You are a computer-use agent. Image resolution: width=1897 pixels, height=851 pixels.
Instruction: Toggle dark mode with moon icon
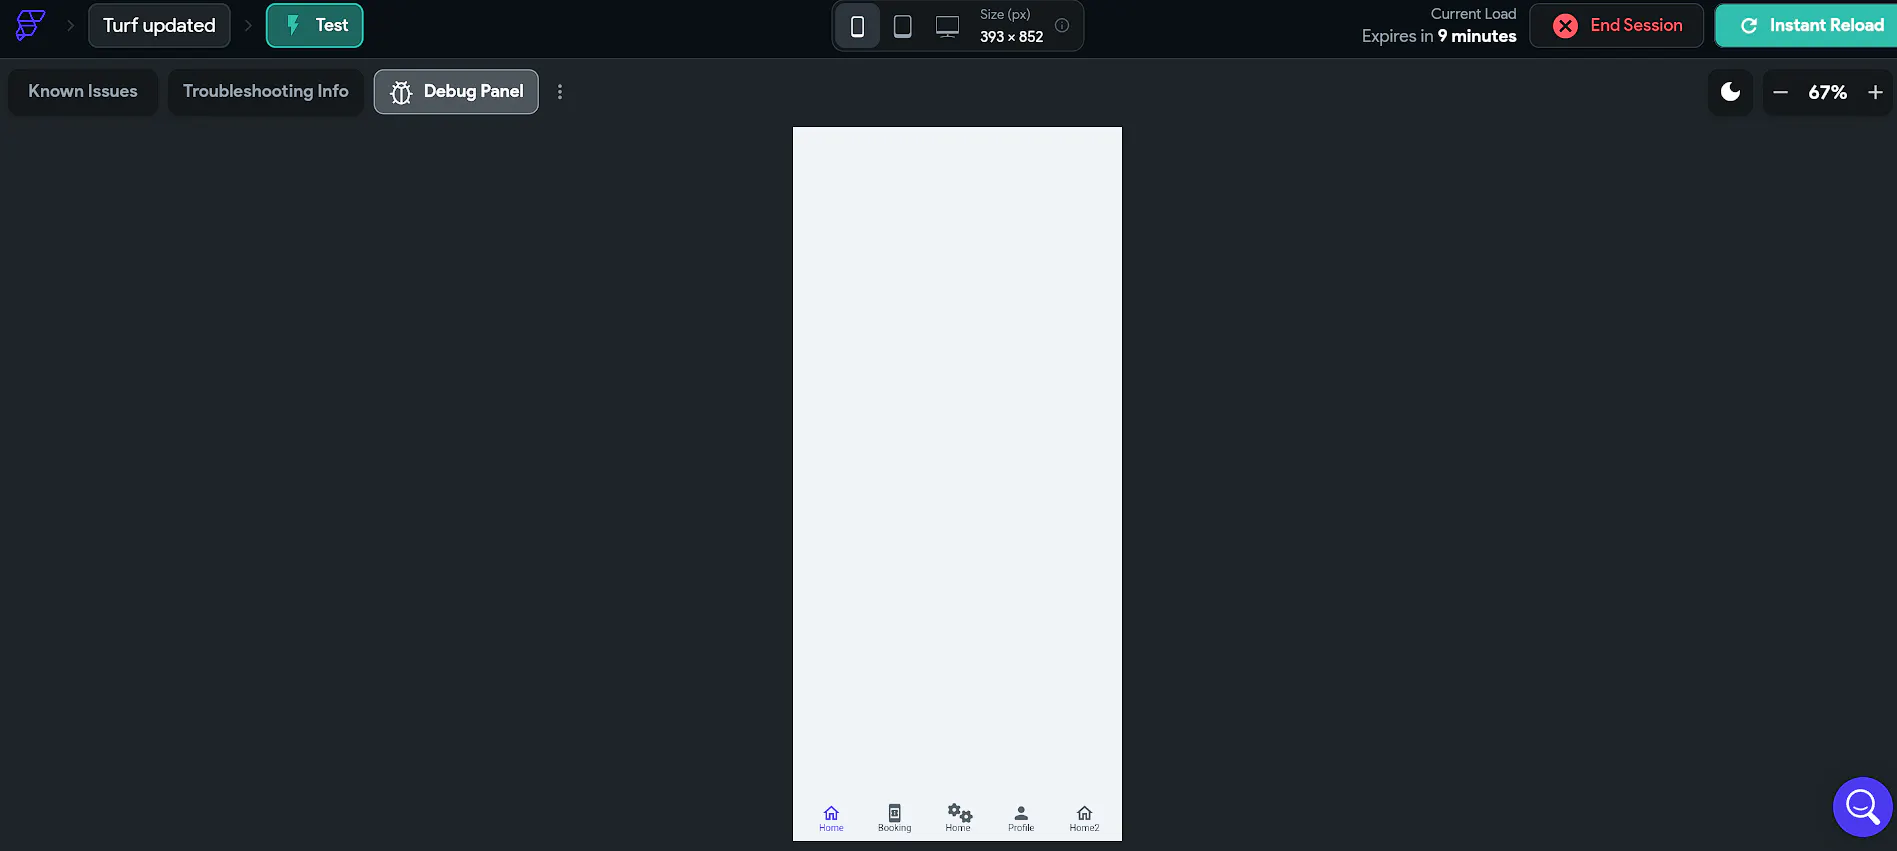coord(1730,92)
